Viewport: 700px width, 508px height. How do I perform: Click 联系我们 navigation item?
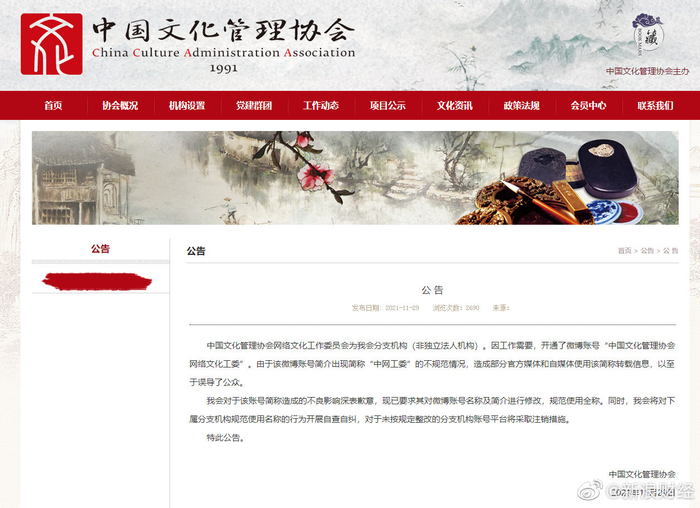click(x=655, y=105)
